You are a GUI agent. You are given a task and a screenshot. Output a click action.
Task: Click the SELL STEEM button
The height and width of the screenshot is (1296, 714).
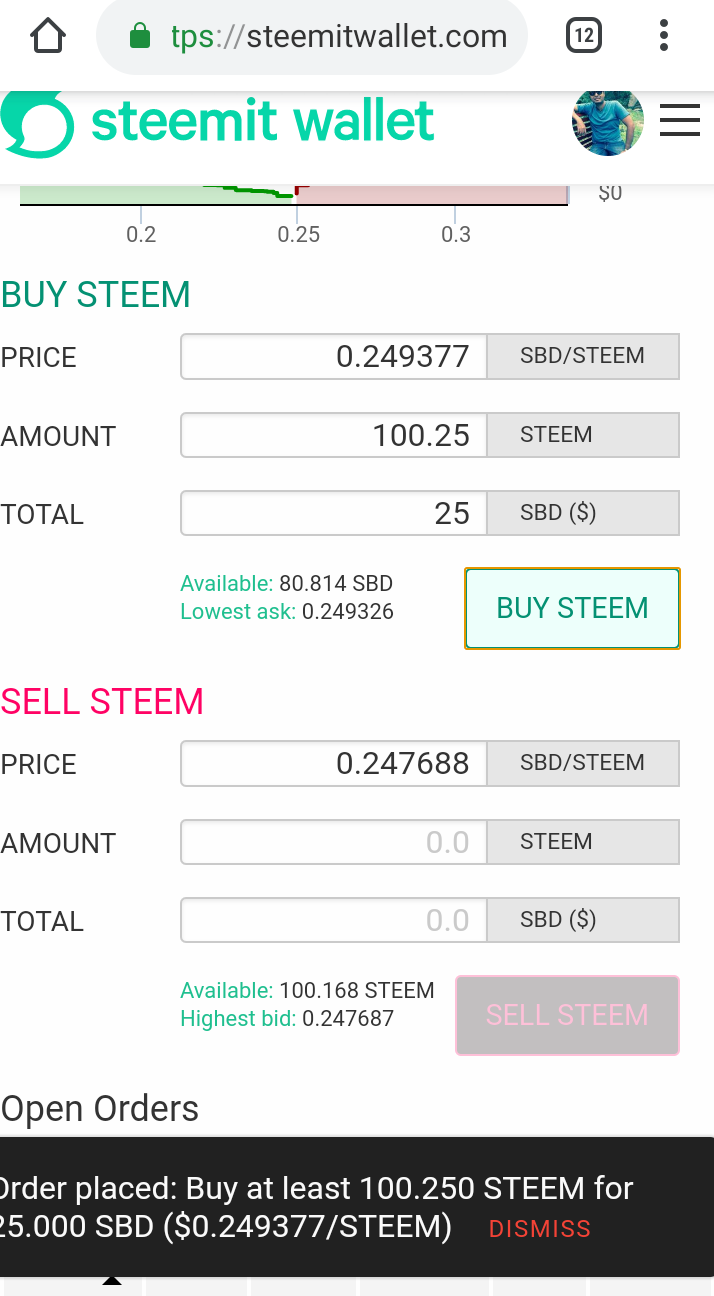(567, 1015)
